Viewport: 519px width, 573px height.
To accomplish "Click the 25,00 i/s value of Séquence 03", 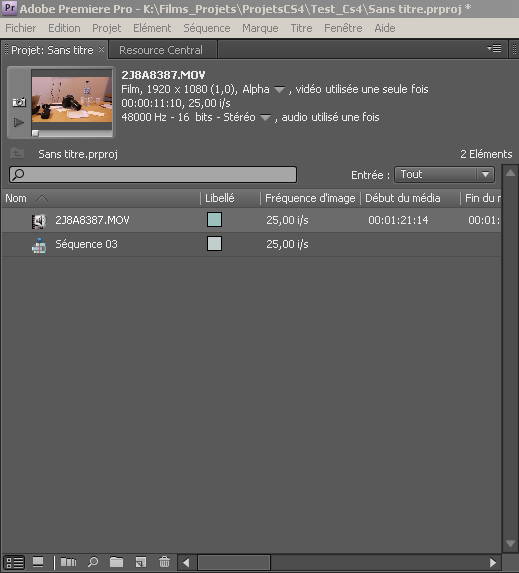I will 287,244.
